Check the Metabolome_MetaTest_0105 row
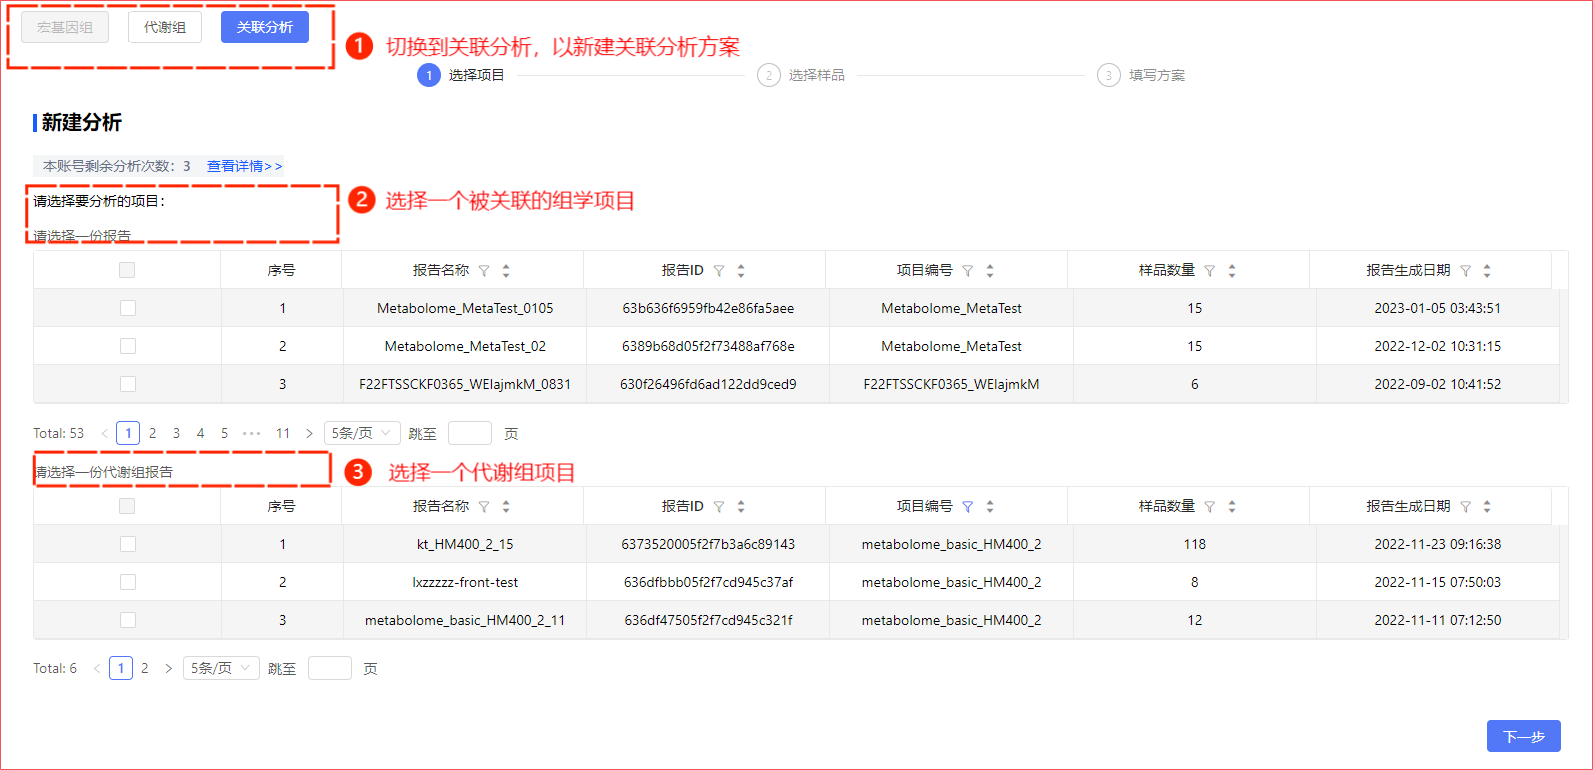 click(x=128, y=308)
